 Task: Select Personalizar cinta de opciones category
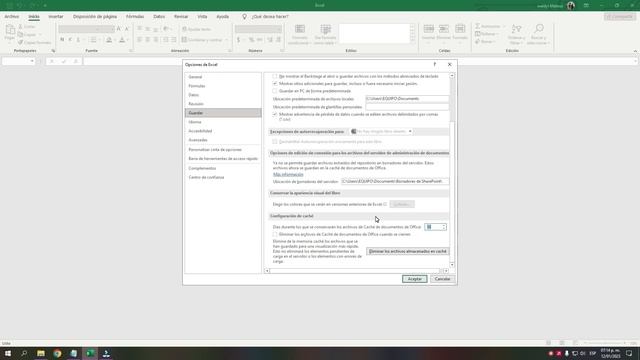223,149
